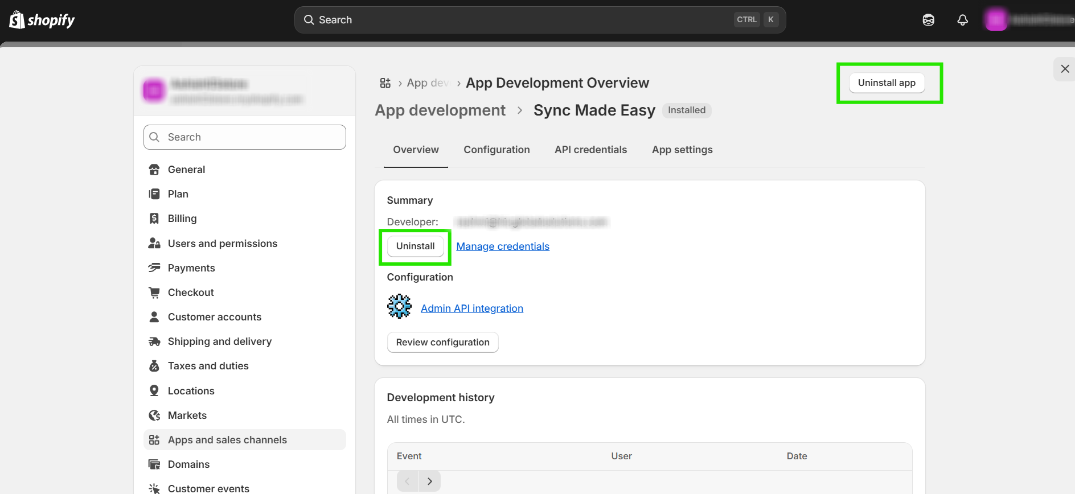The height and width of the screenshot is (494, 1075).
Task: Click the Admin API integration gear icon
Action: pyautogui.click(x=400, y=307)
